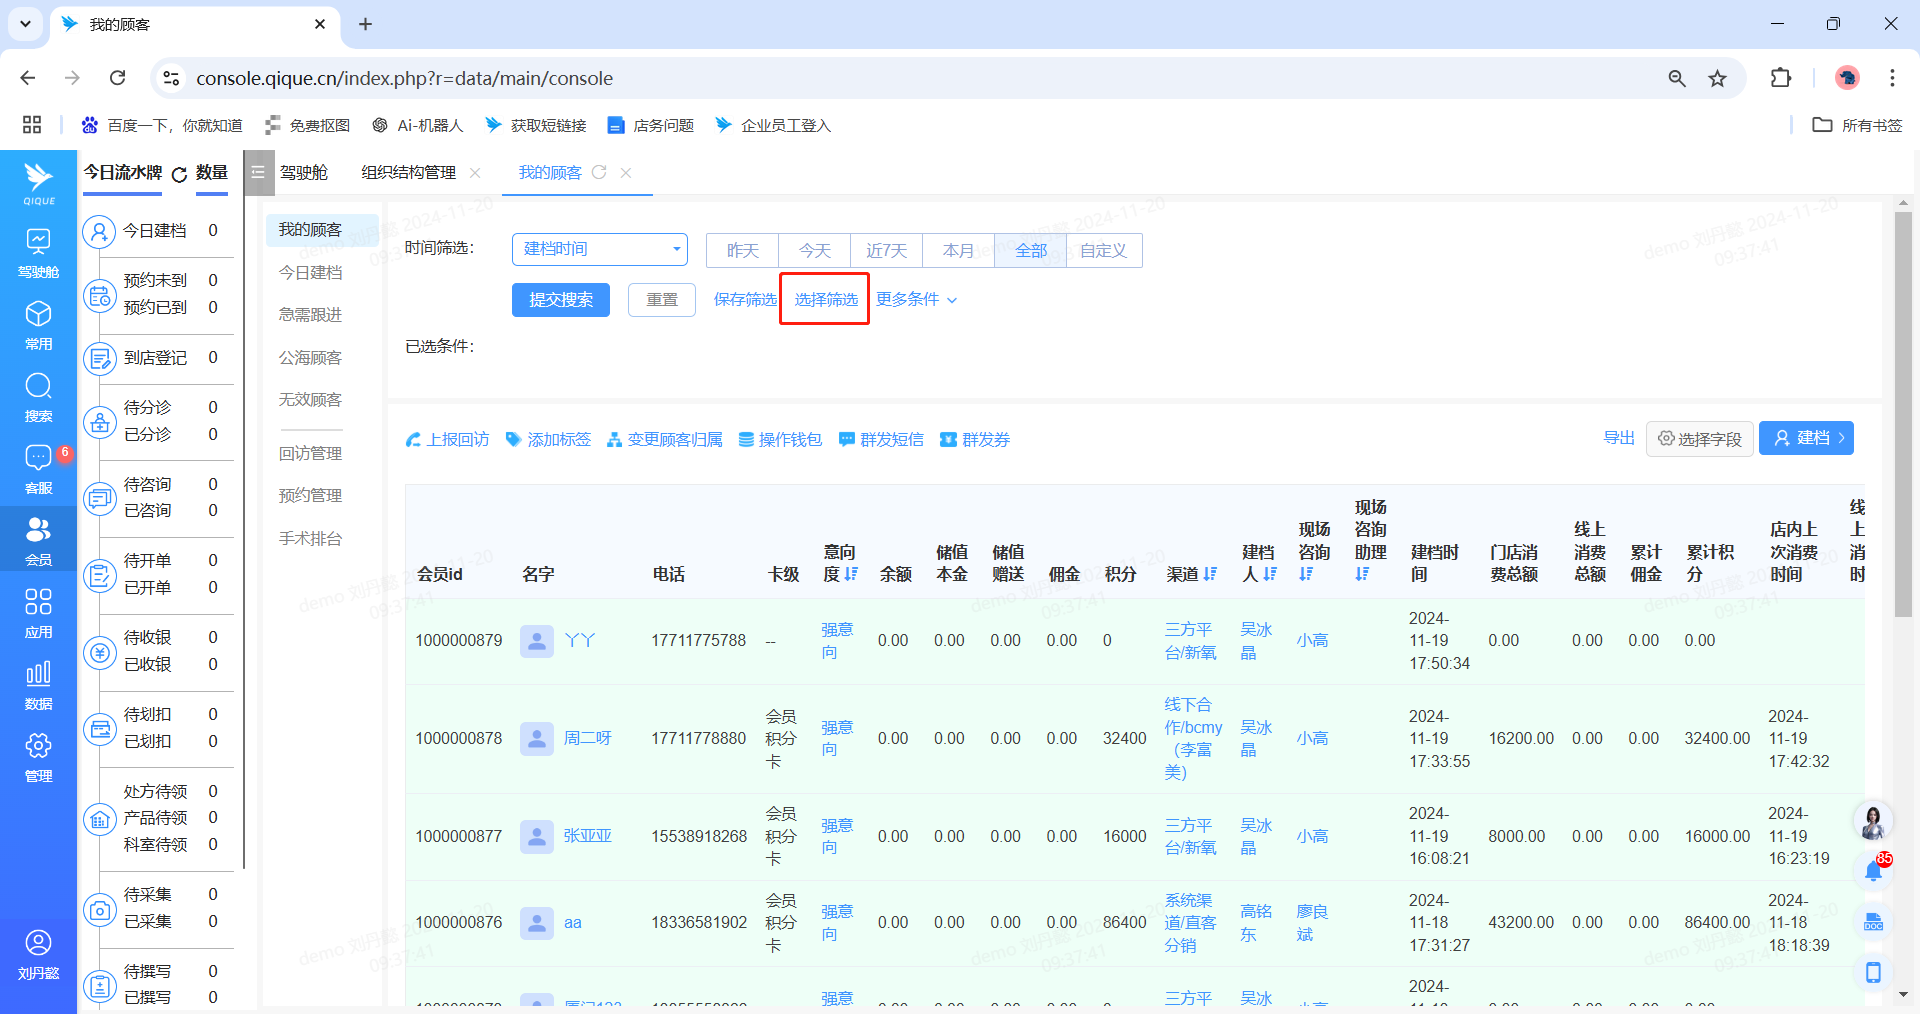The height and width of the screenshot is (1014, 1920).
Task: Sort by 意向度 column arrow
Action: (851, 574)
